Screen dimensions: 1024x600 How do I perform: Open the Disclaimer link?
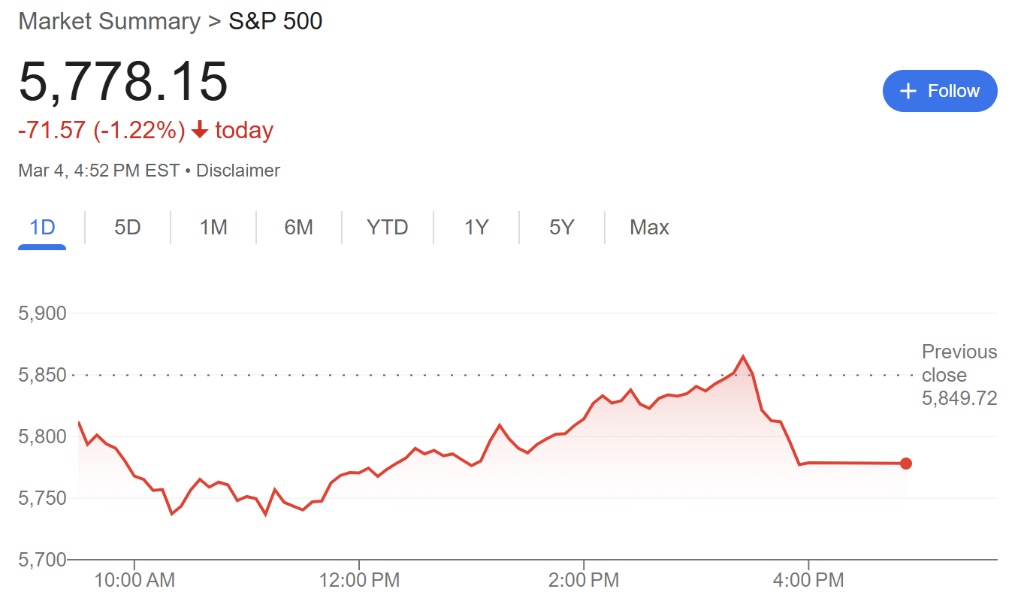[x=238, y=170]
